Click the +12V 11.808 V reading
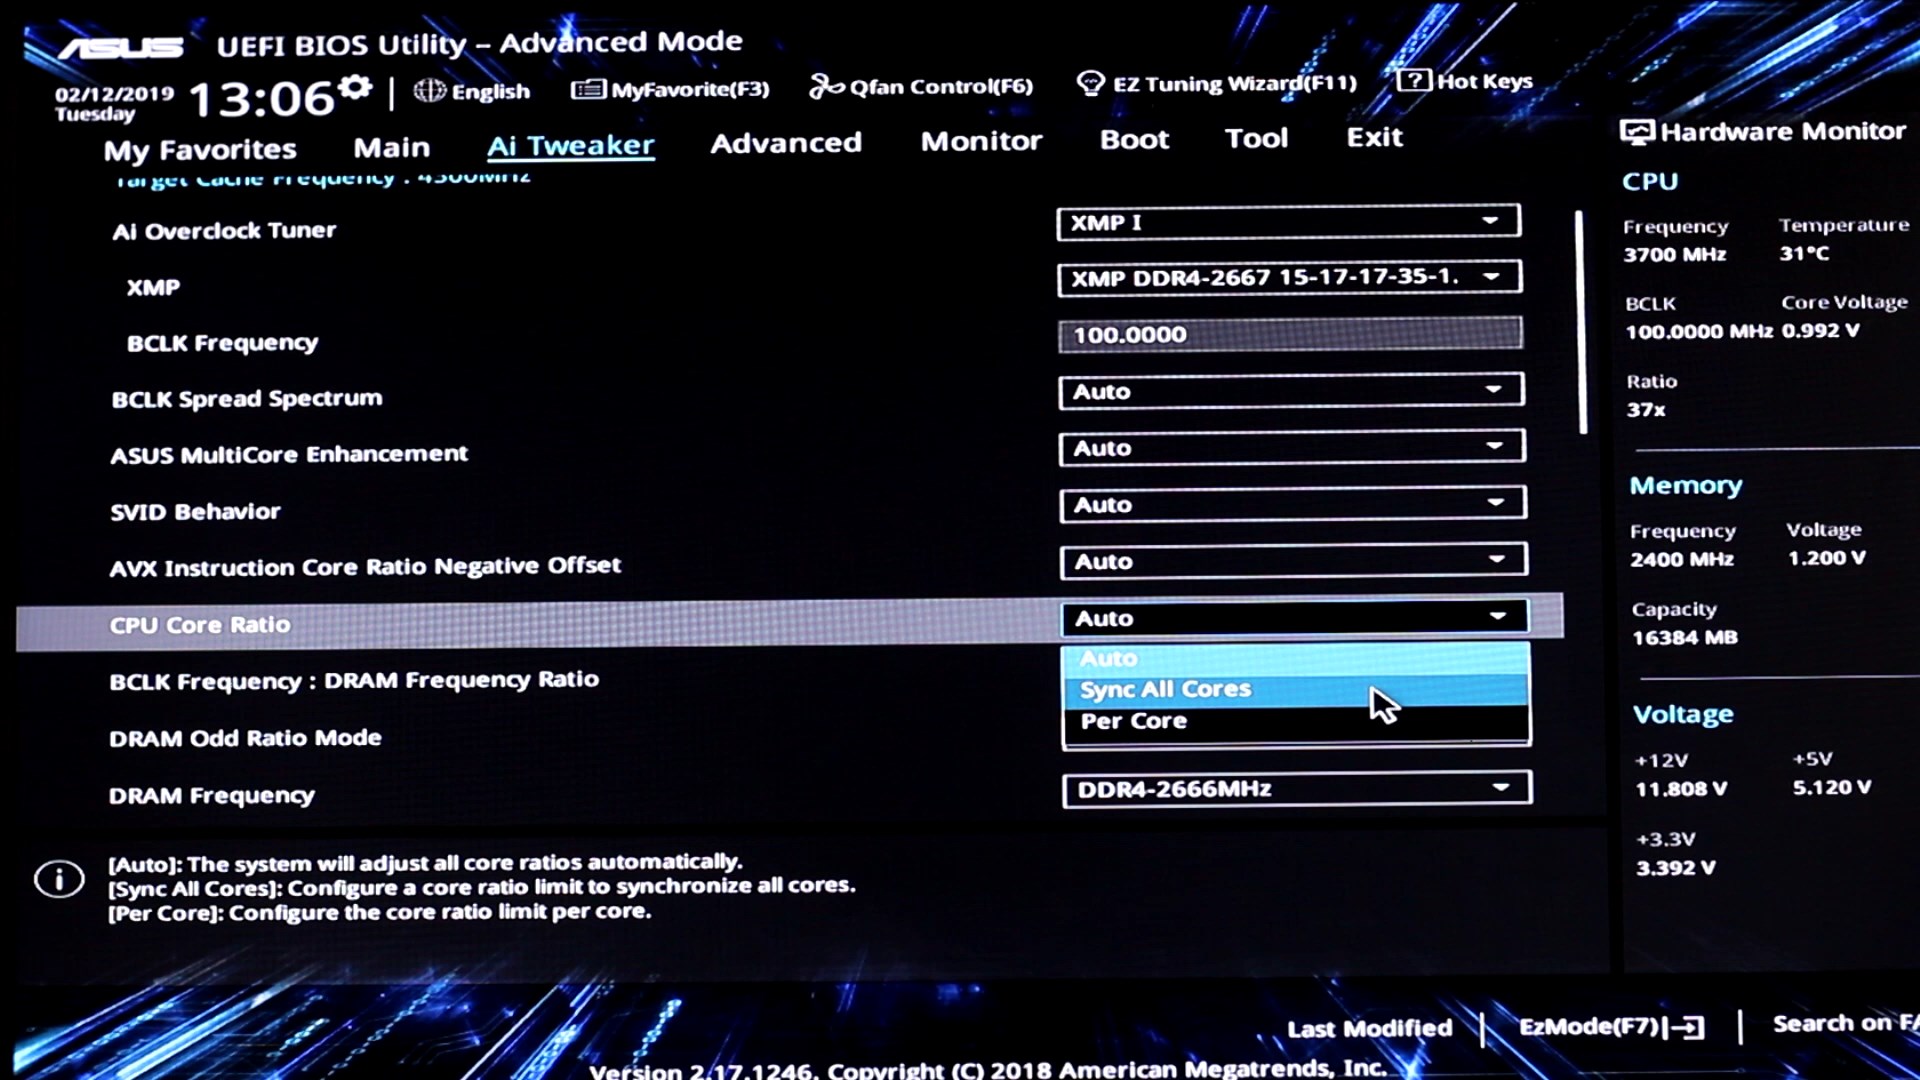 (x=1681, y=789)
